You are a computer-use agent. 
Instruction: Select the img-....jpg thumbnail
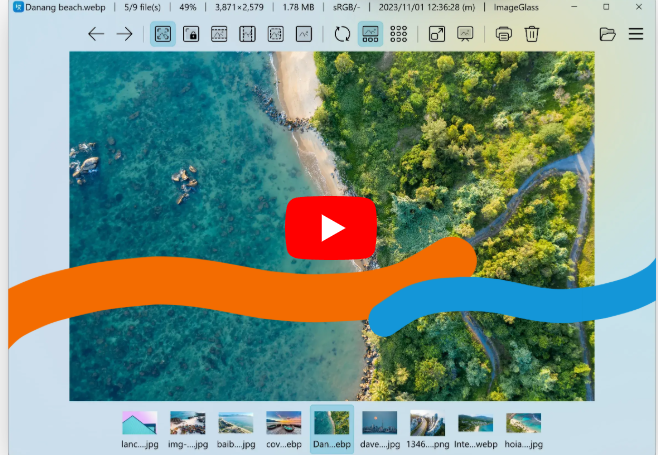pyautogui.click(x=188, y=429)
